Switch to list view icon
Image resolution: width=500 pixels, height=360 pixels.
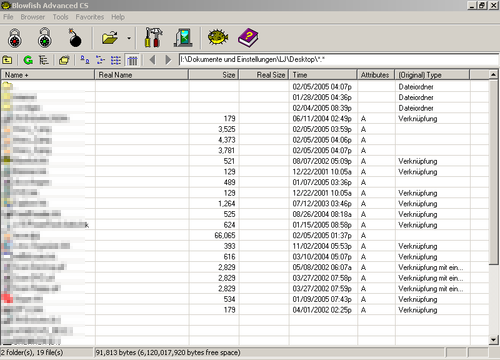pyautogui.click(x=116, y=60)
